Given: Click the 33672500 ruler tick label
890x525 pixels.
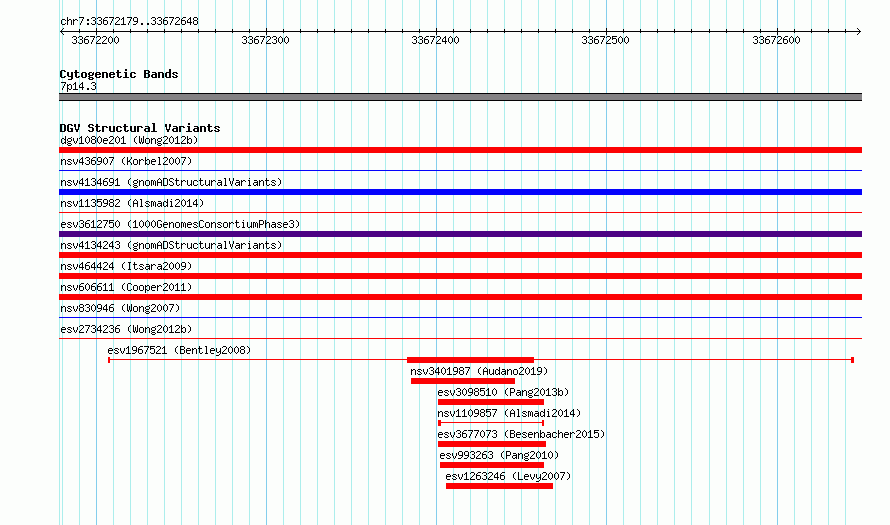Looking at the screenshot, I should (605, 40).
